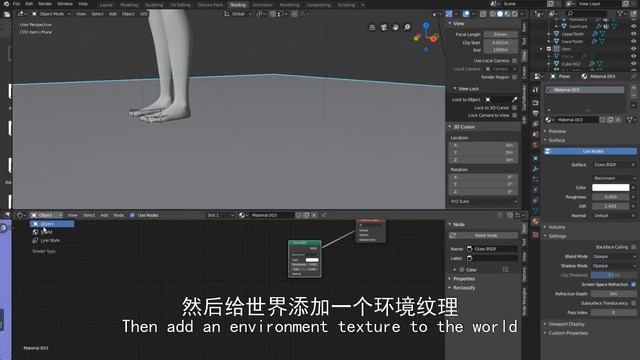Open the Output properties tab icon
Screen dimensions: 640x360
pos(536,113)
